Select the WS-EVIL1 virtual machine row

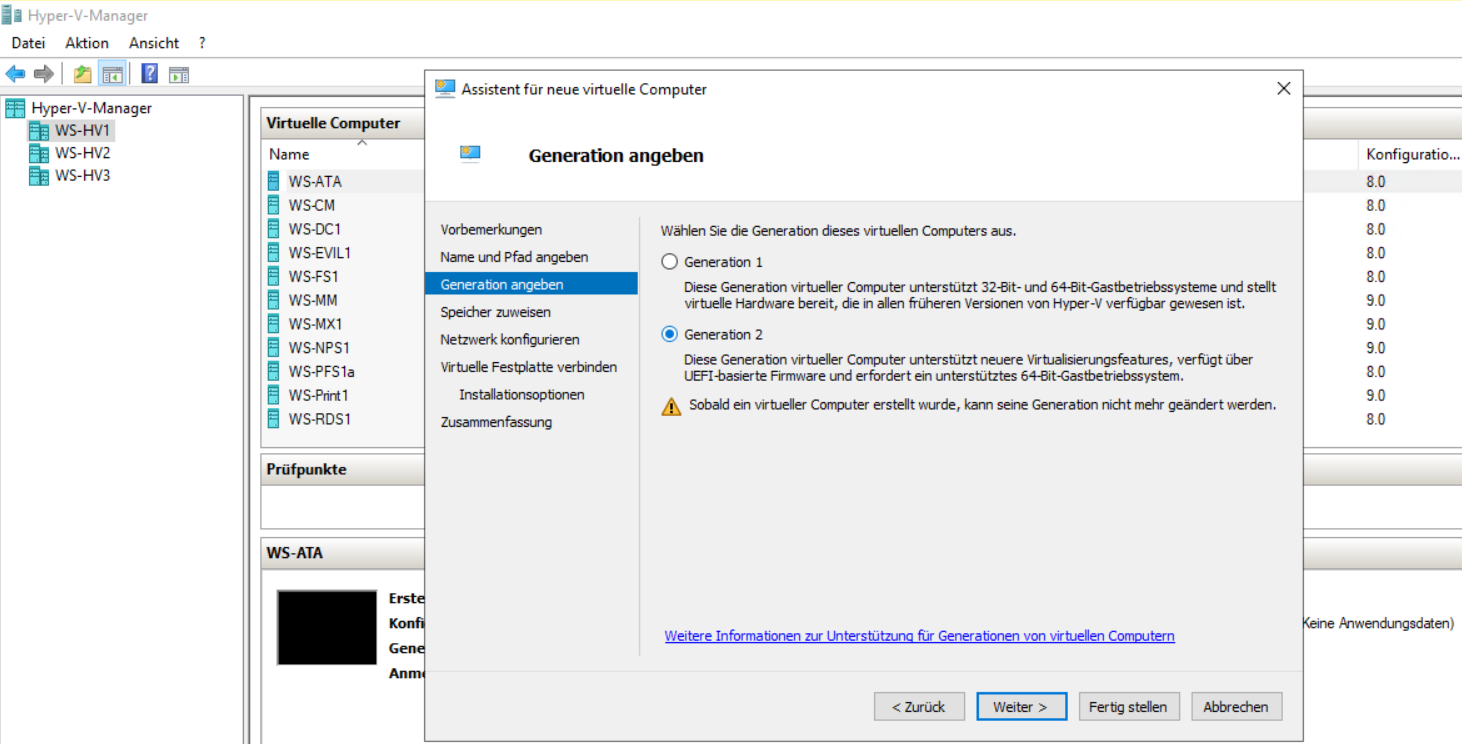click(x=320, y=253)
